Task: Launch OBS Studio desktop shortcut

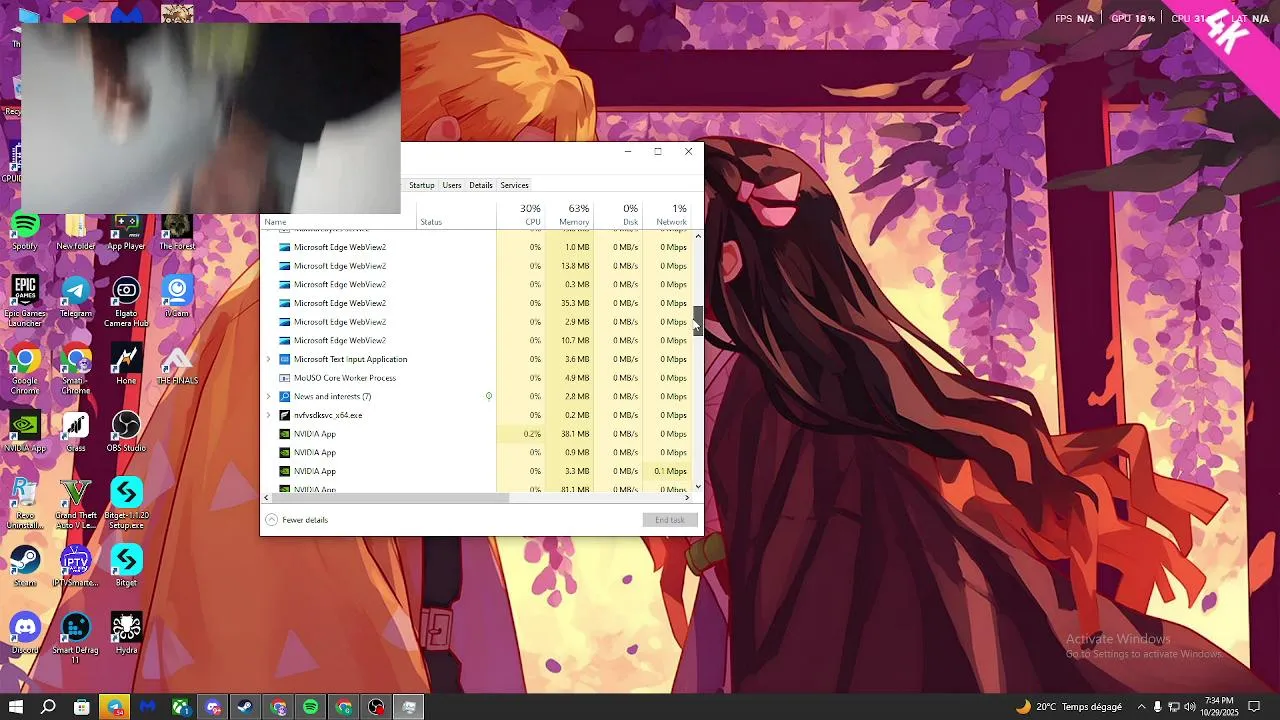Action: [126, 432]
